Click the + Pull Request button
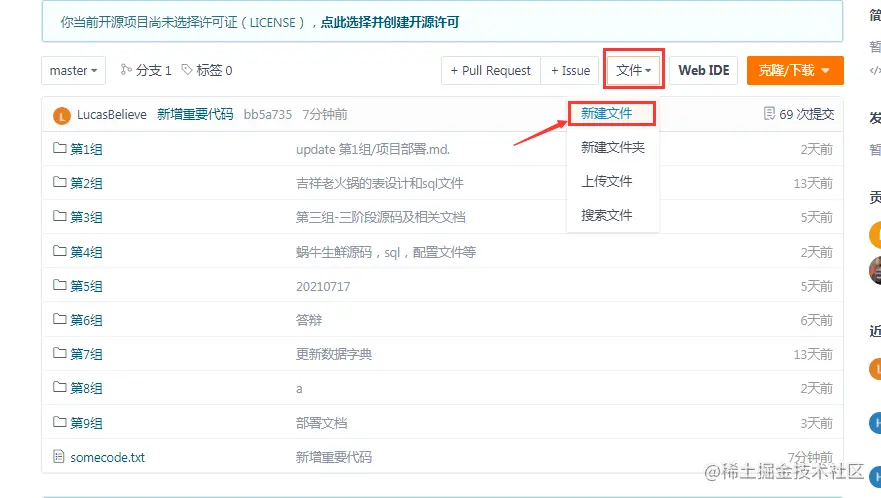 click(491, 70)
